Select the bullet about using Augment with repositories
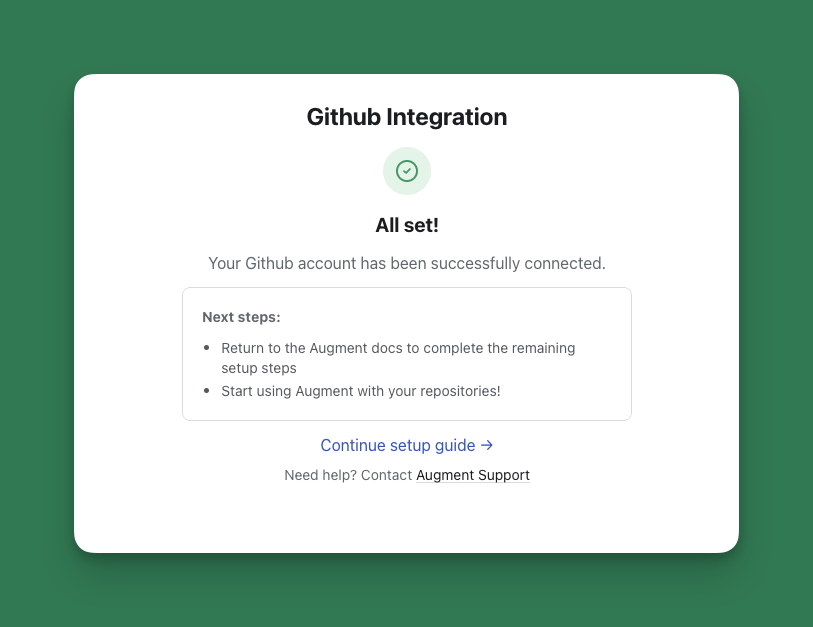This screenshot has width=813, height=627. [x=360, y=391]
